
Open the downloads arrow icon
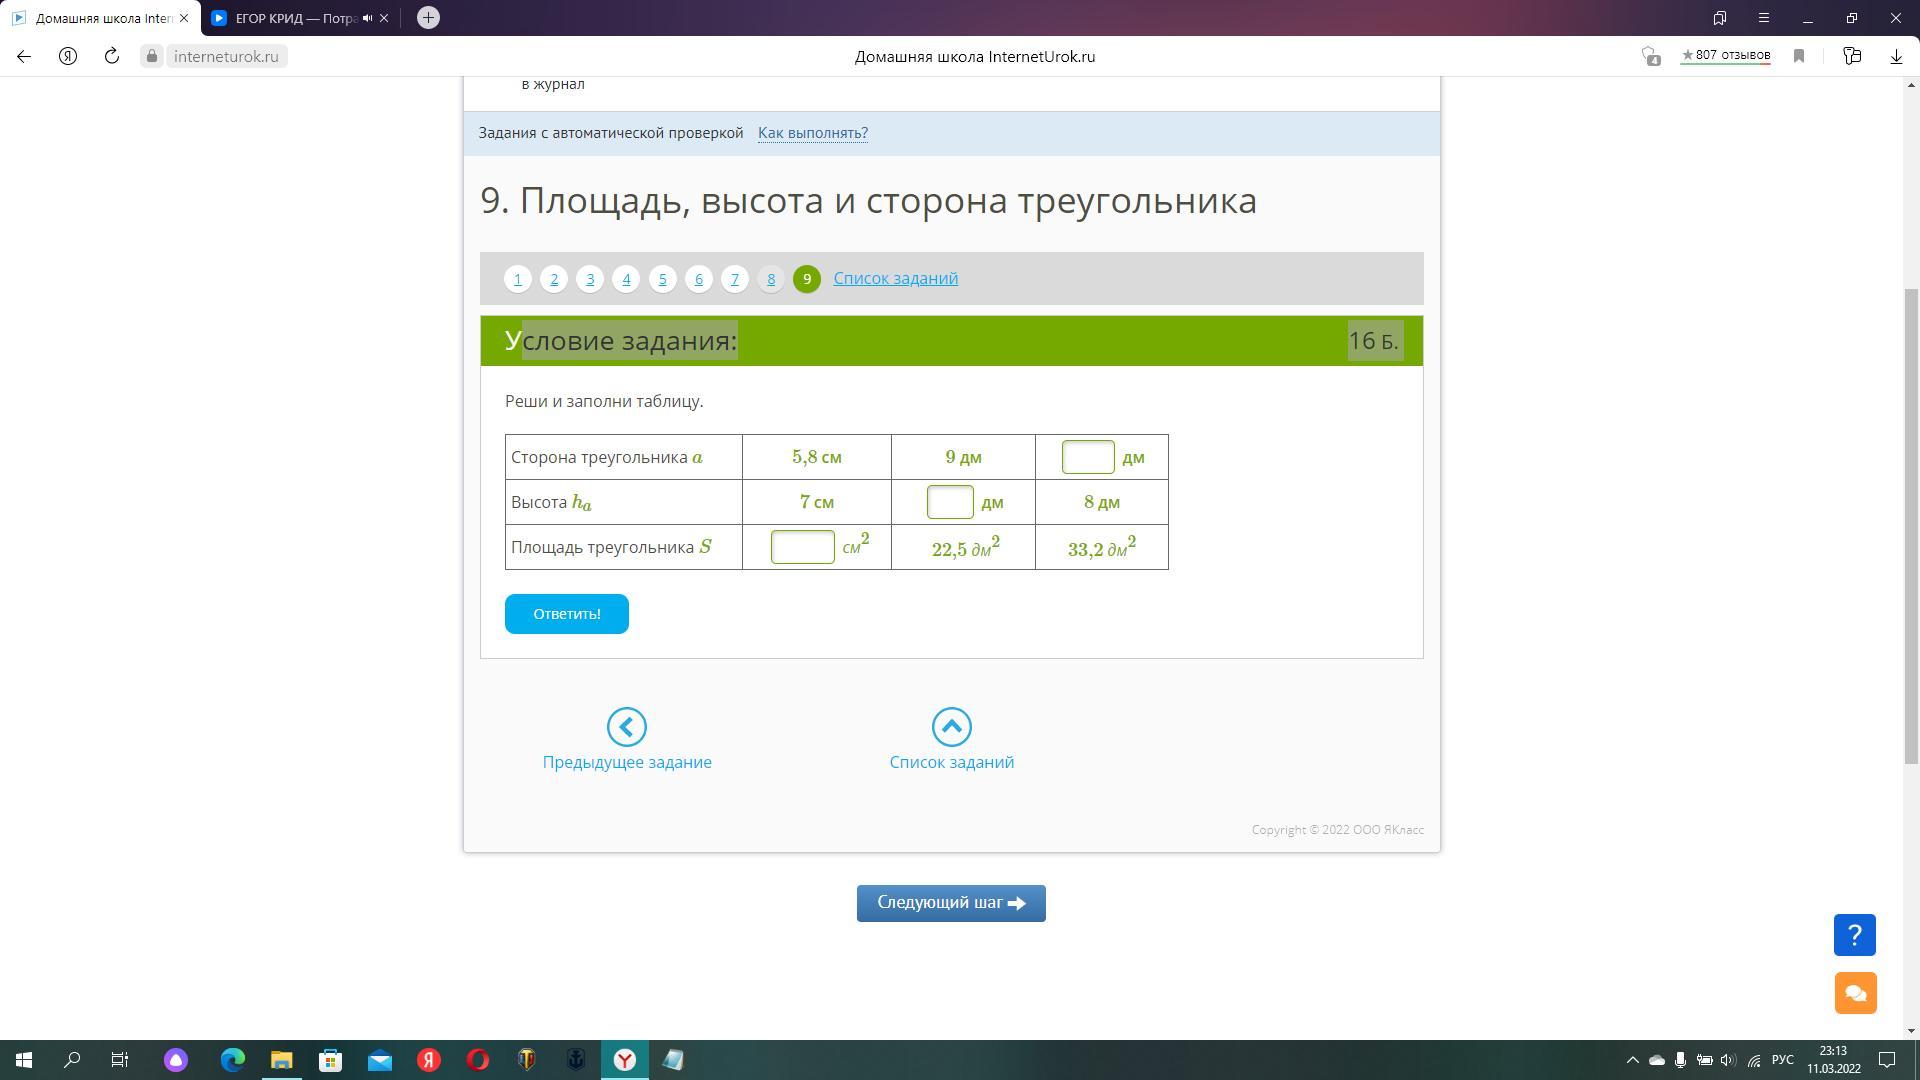coord(1895,57)
